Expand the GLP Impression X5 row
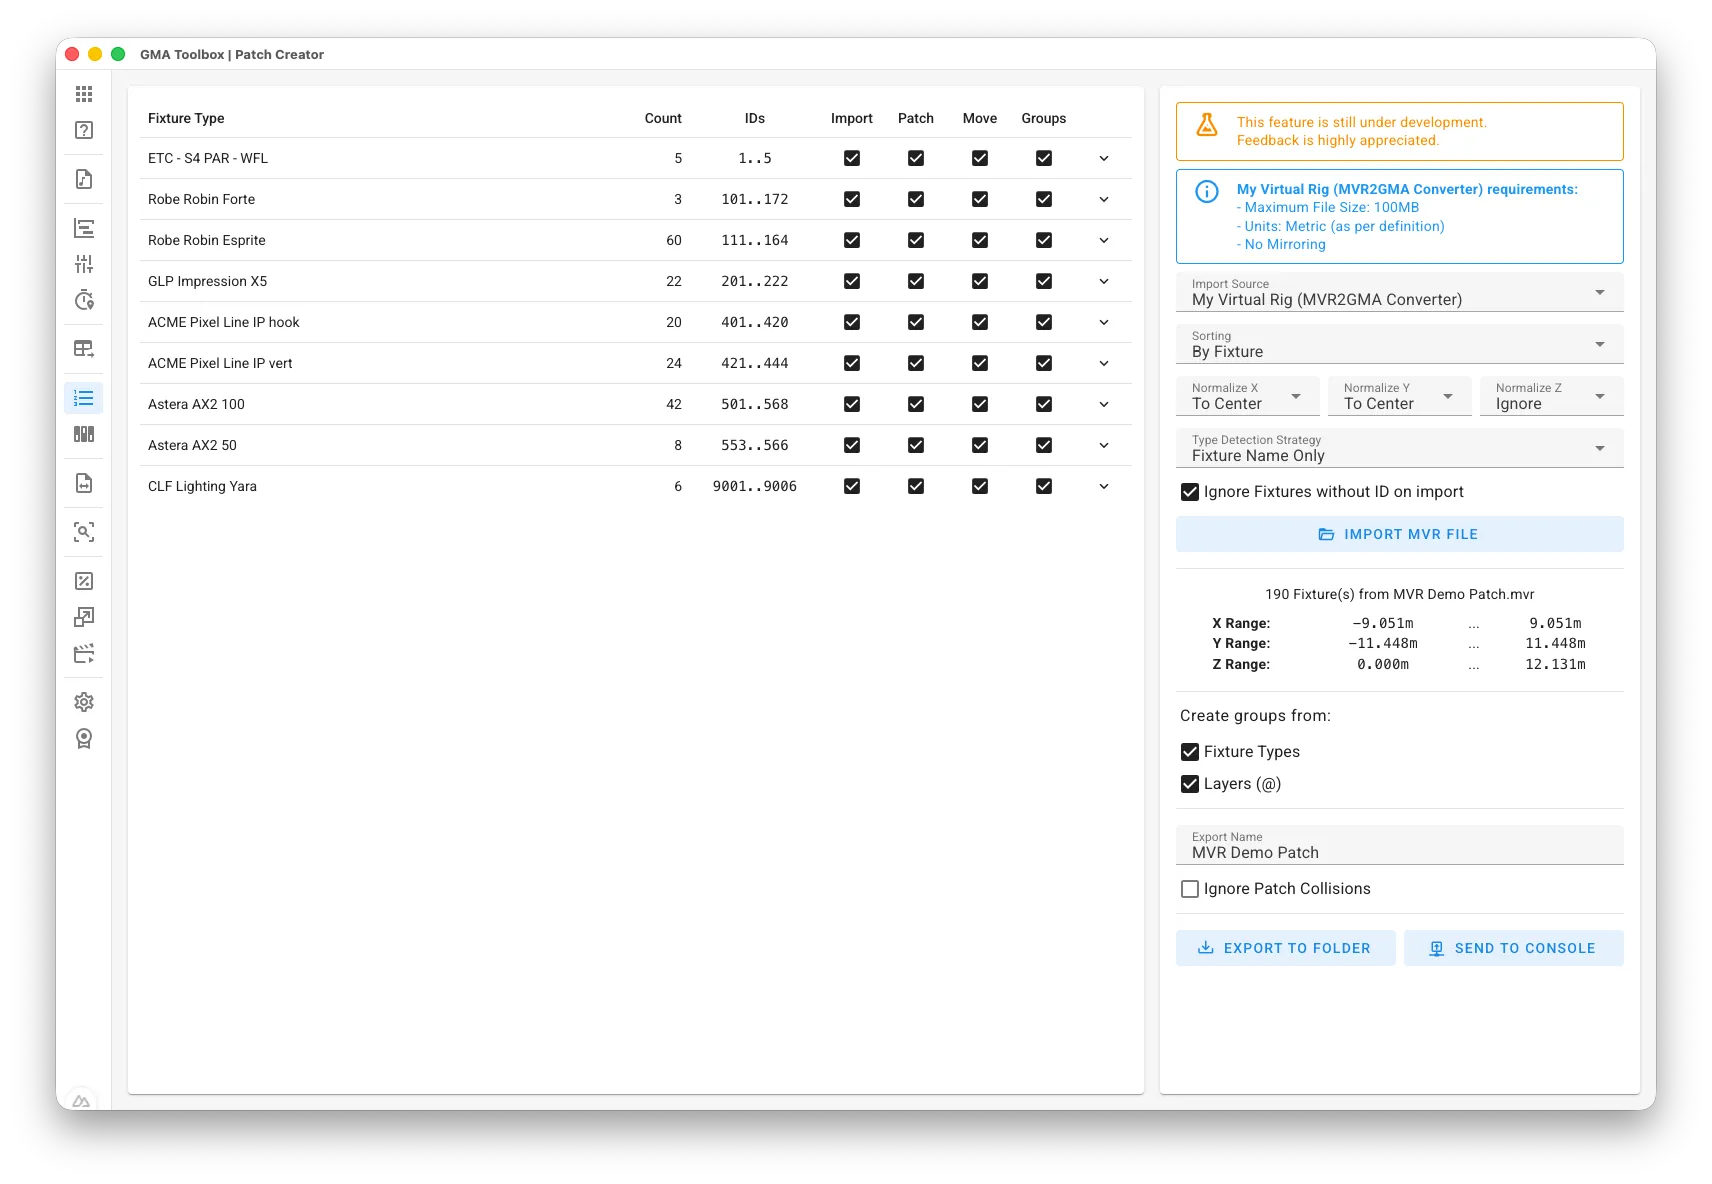Screen dimensions: 1712x1184 pos(1104,281)
